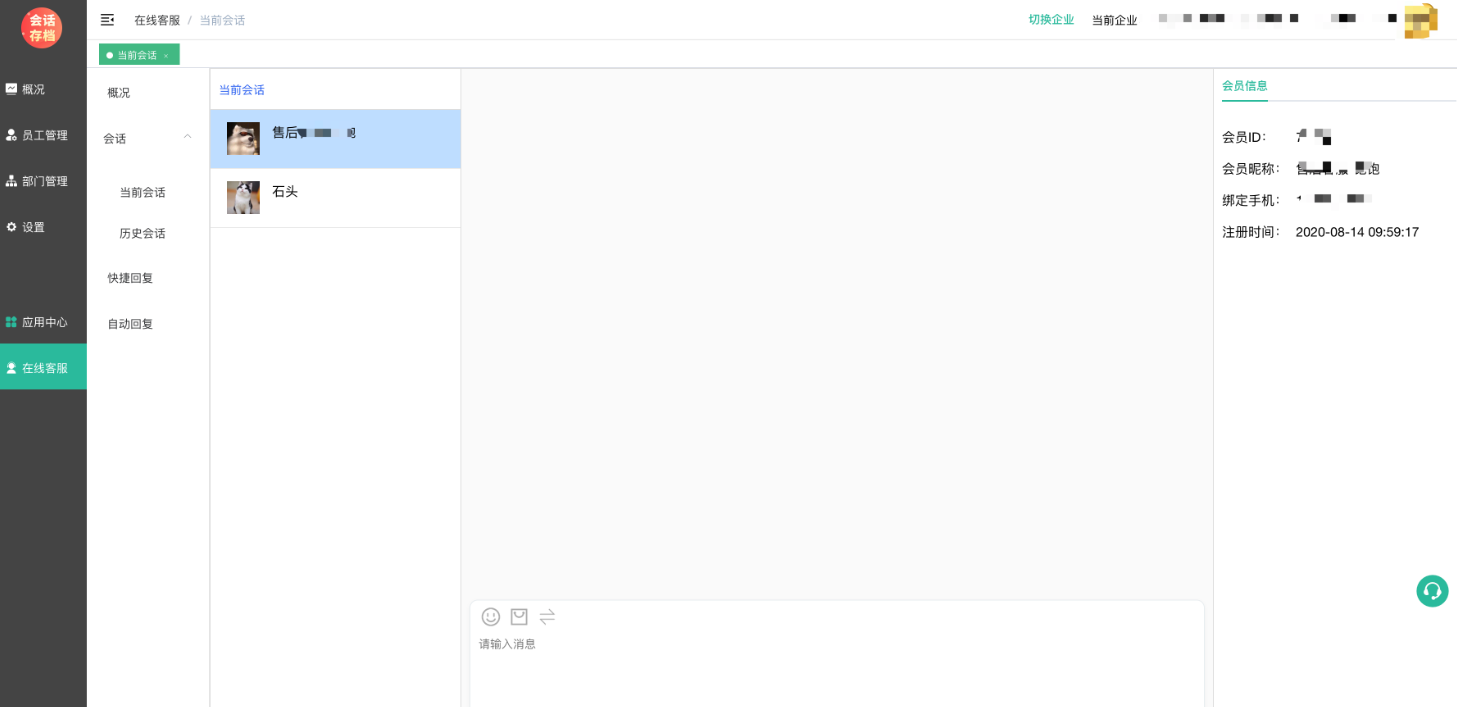Click the envelope icon above message input

coord(519,617)
